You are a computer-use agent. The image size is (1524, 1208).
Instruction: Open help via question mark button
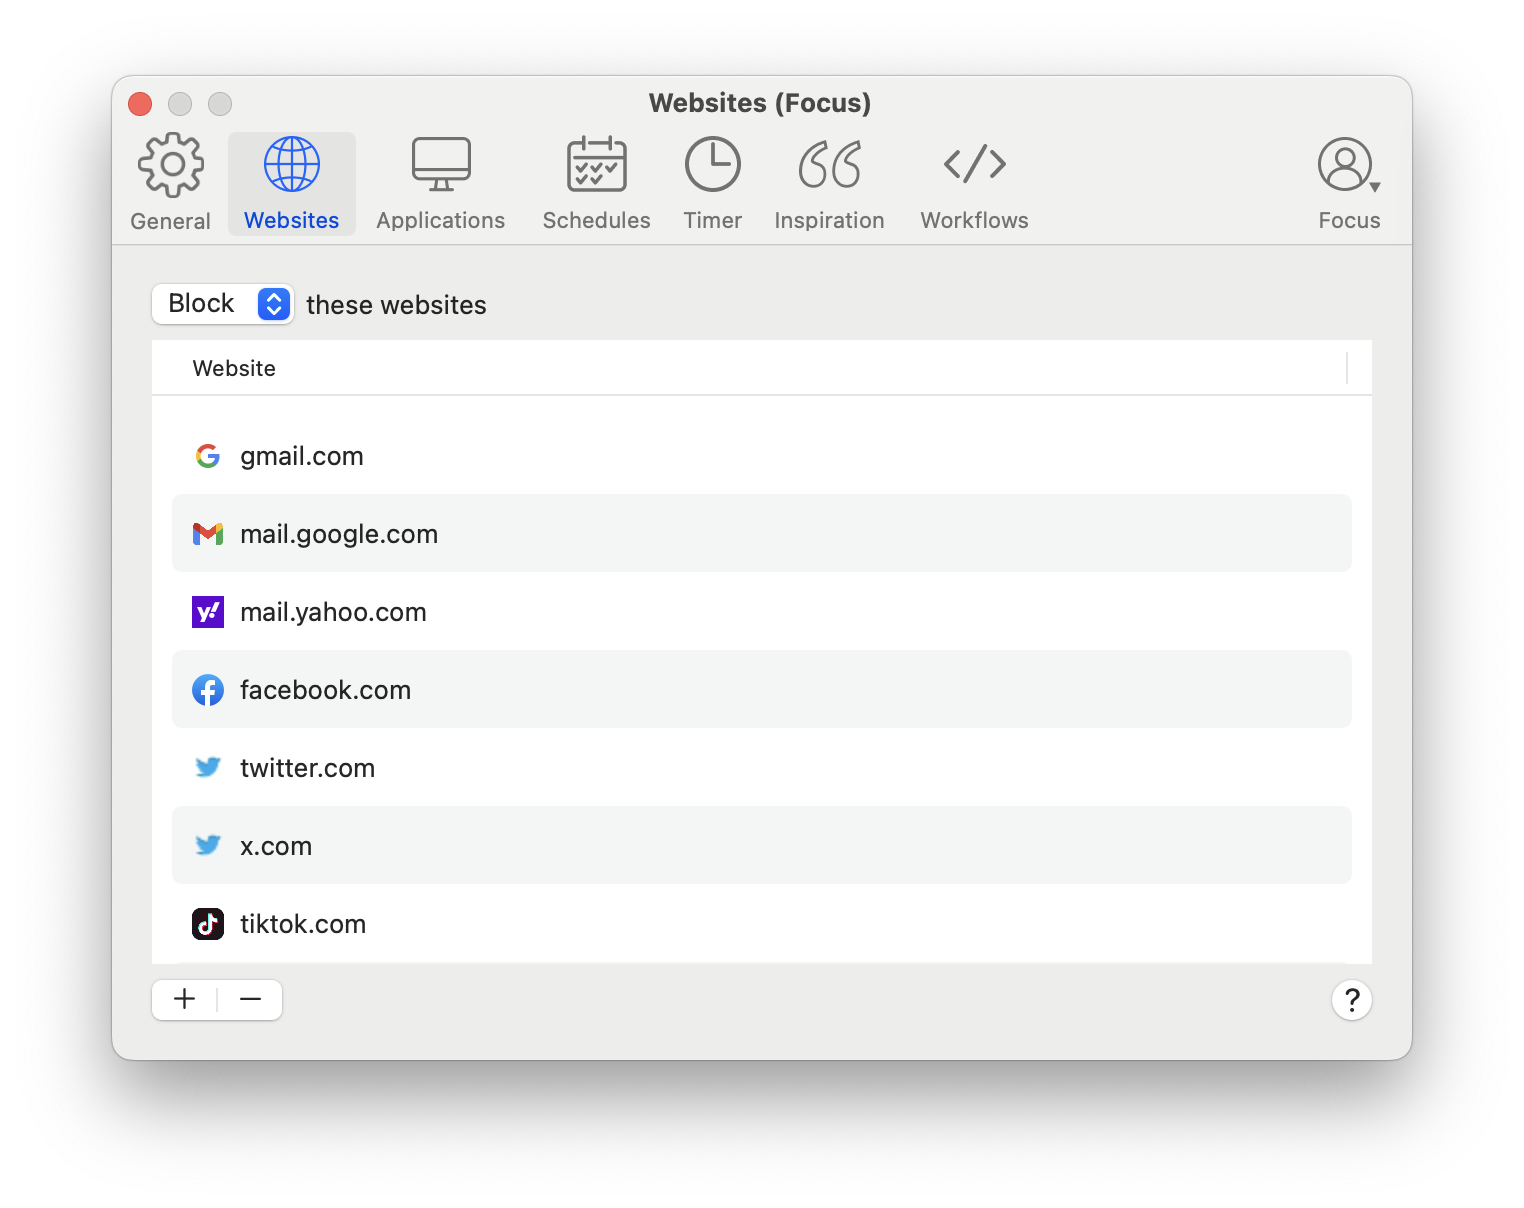coord(1351,999)
